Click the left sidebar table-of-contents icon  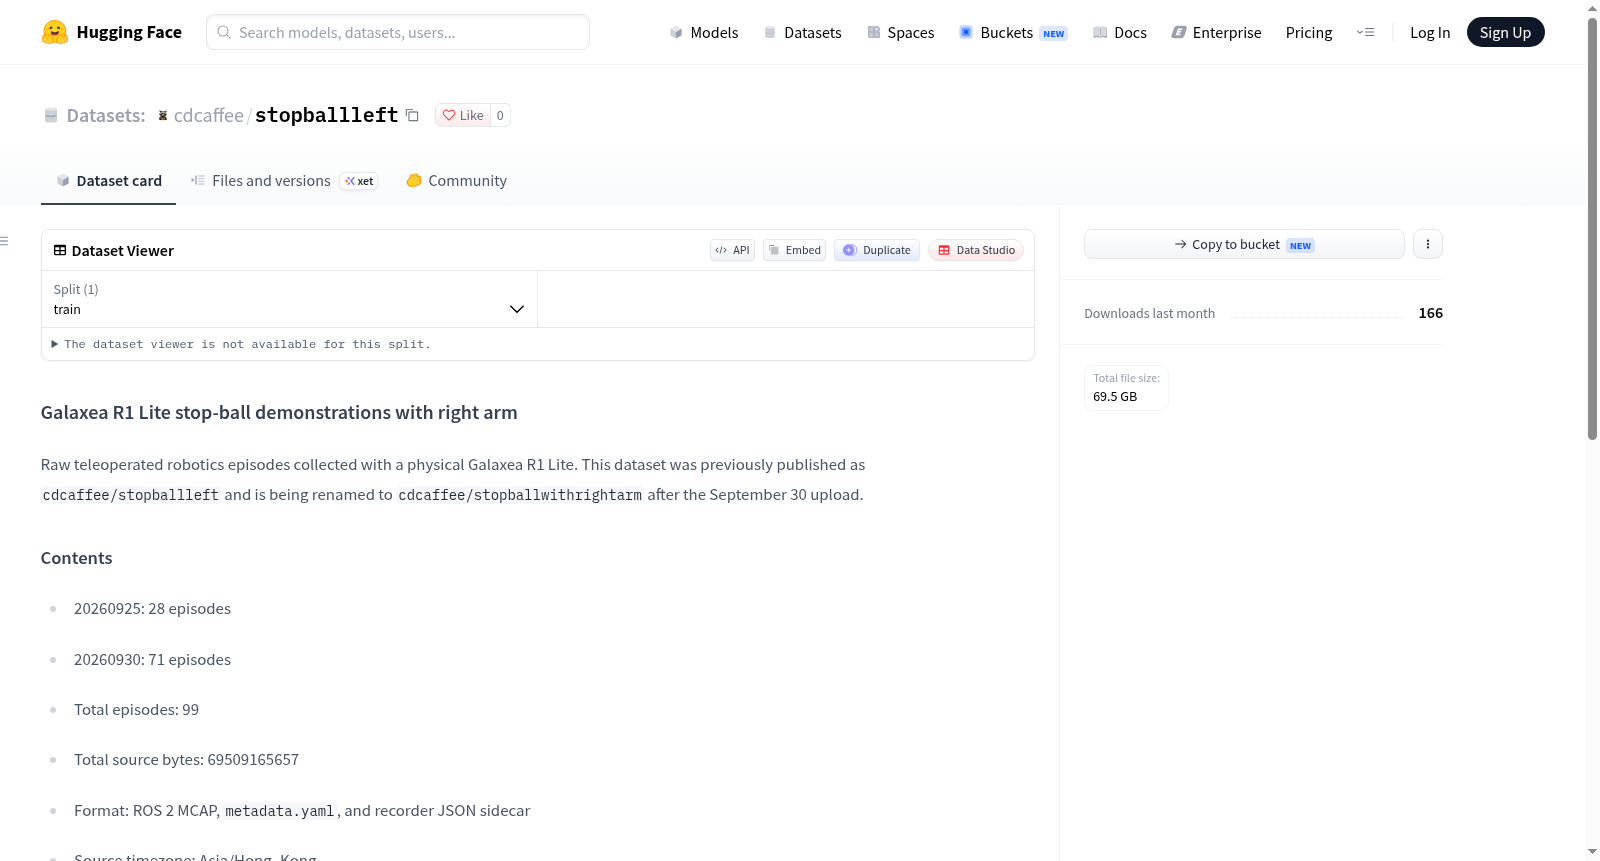coord(4,241)
